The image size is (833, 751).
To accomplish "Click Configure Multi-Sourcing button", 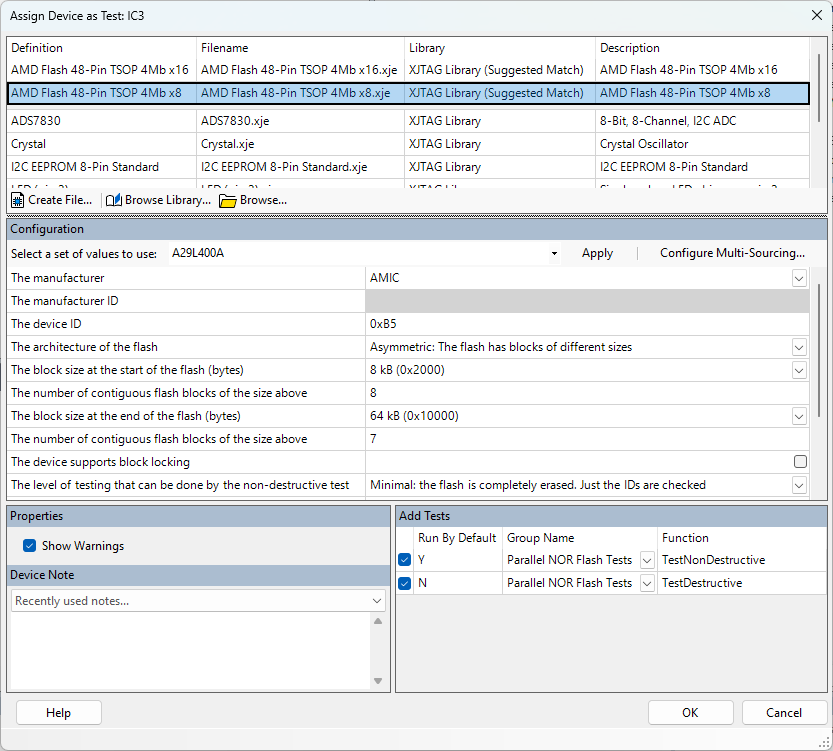I will tap(732, 254).
